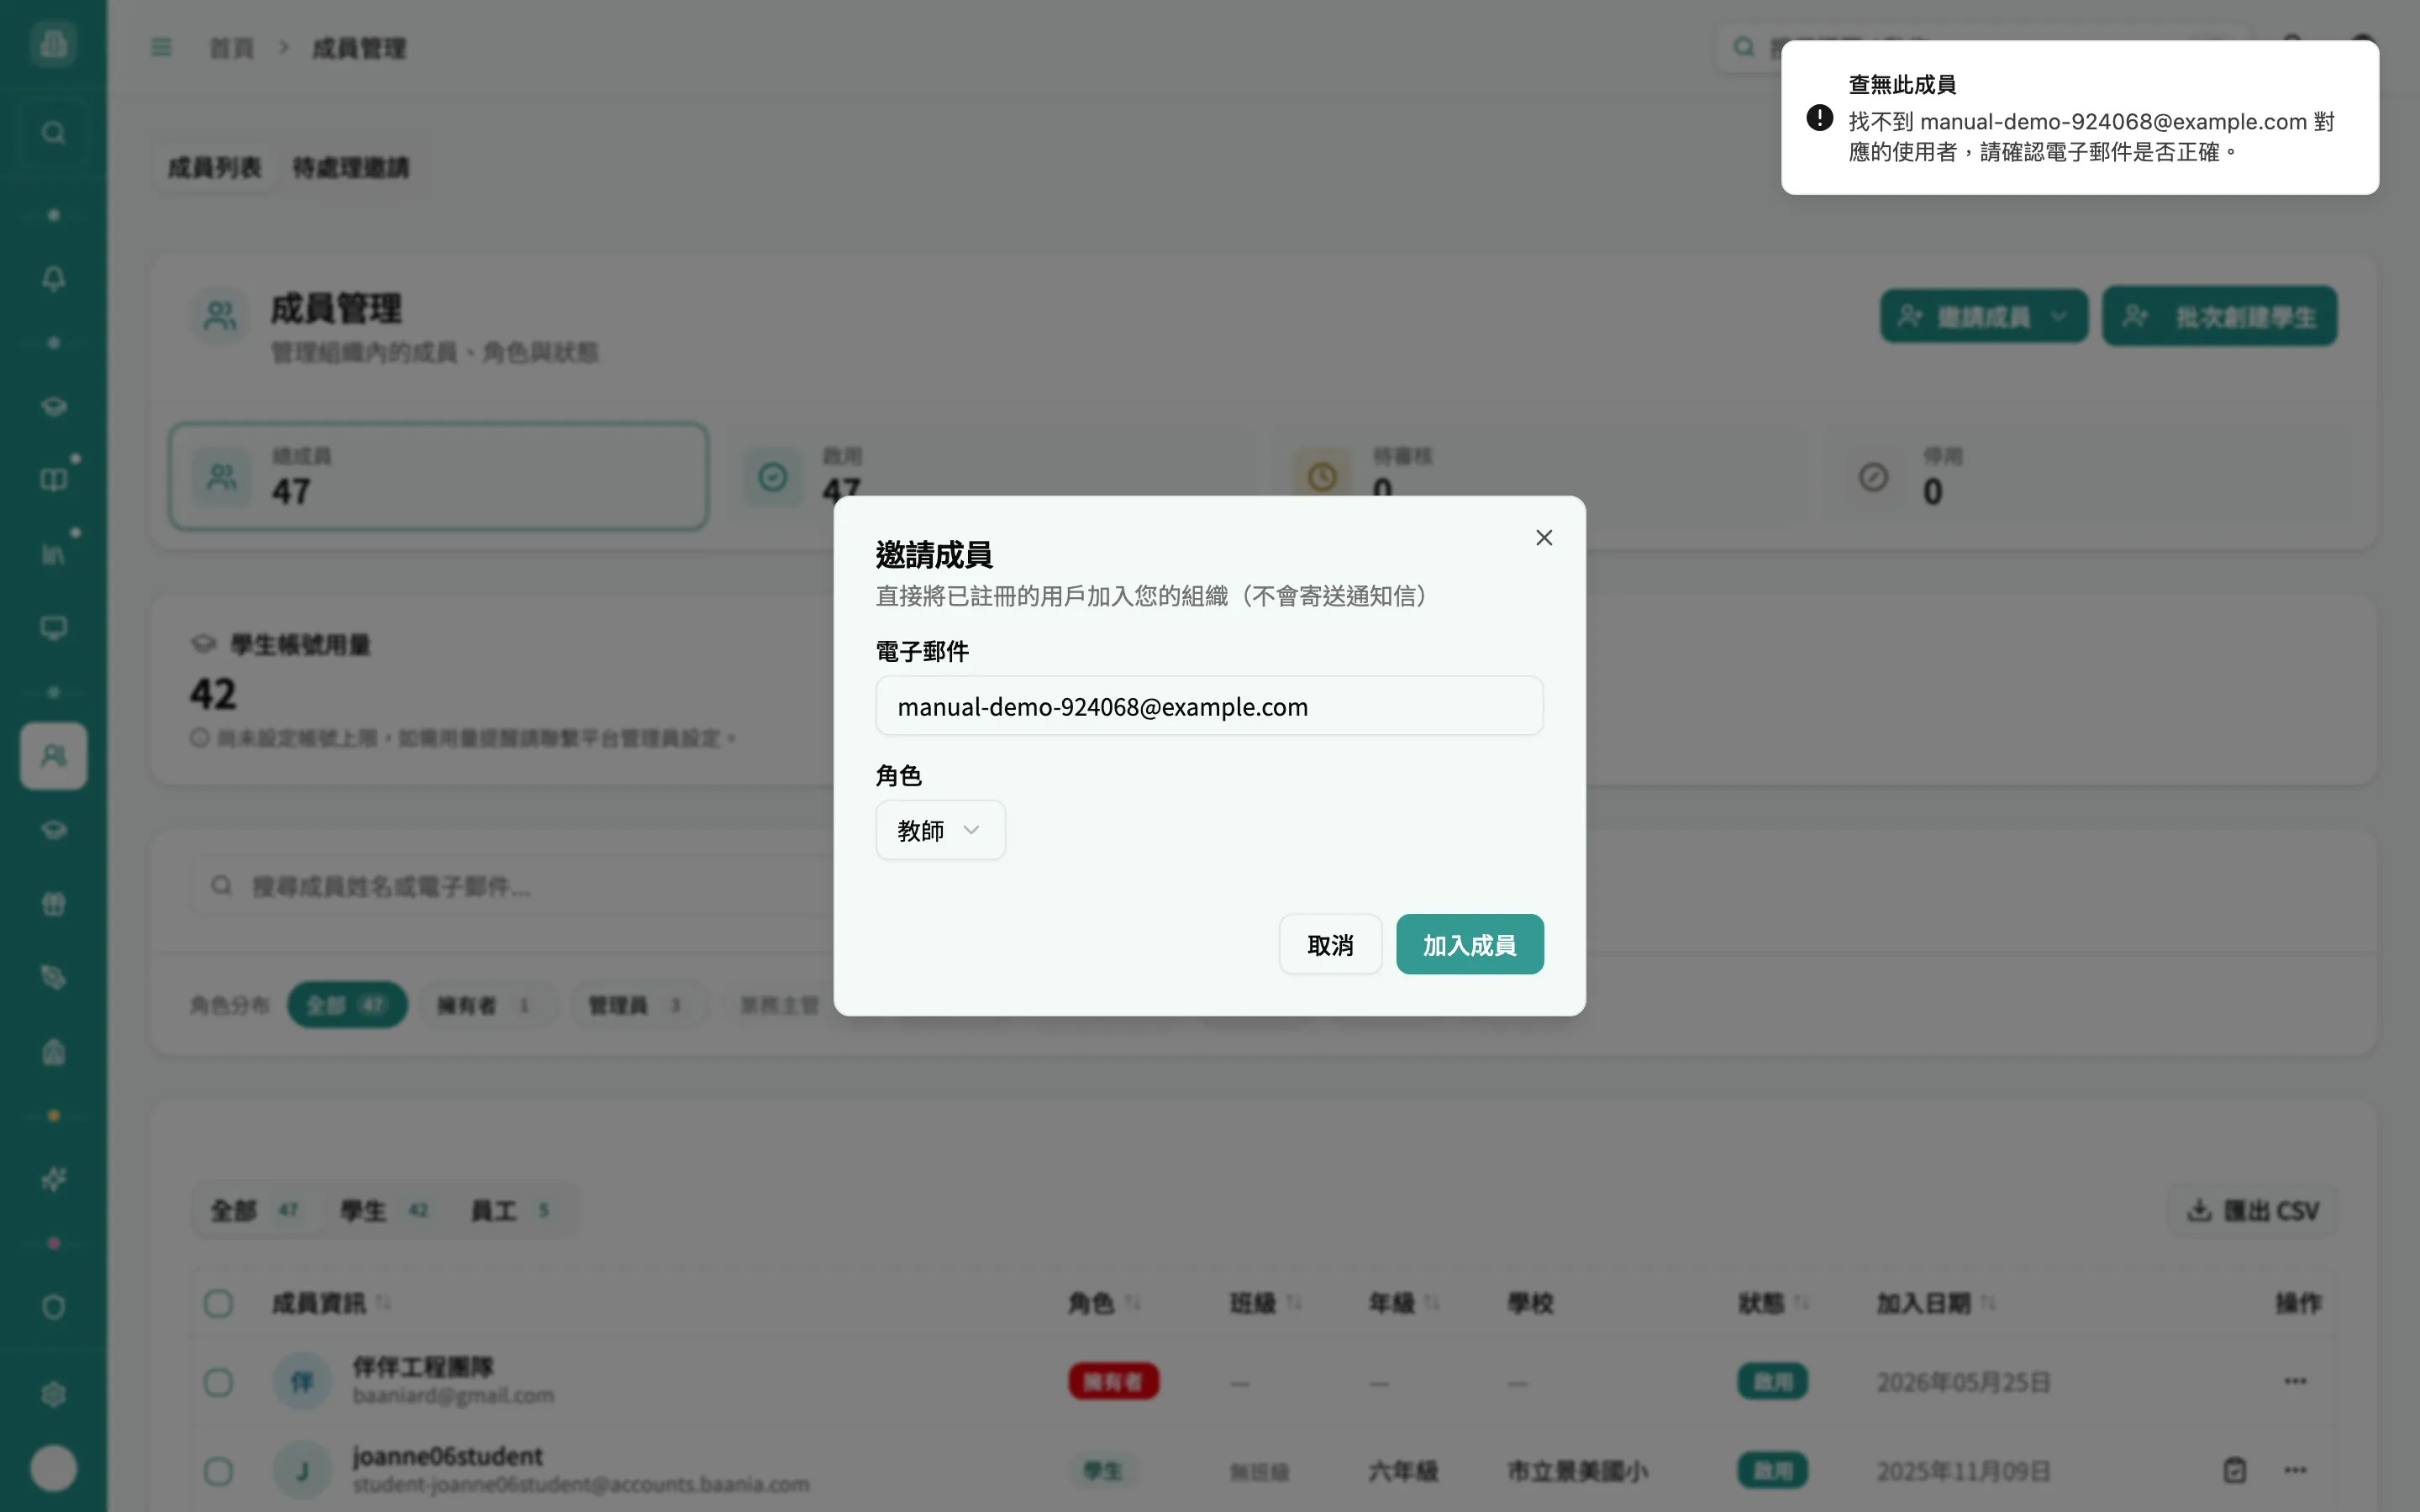Select highlighted members icon in sidebar
Image resolution: width=2420 pixels, height=1512 pixels.
(53, 756)
